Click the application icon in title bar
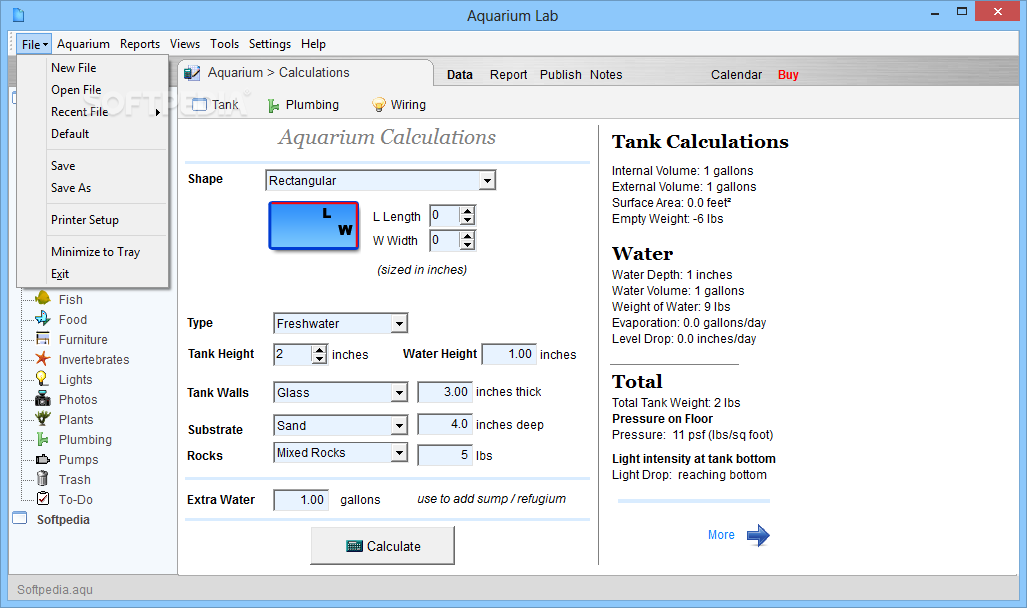1027x608 pixels. click(x=18, y=14)
